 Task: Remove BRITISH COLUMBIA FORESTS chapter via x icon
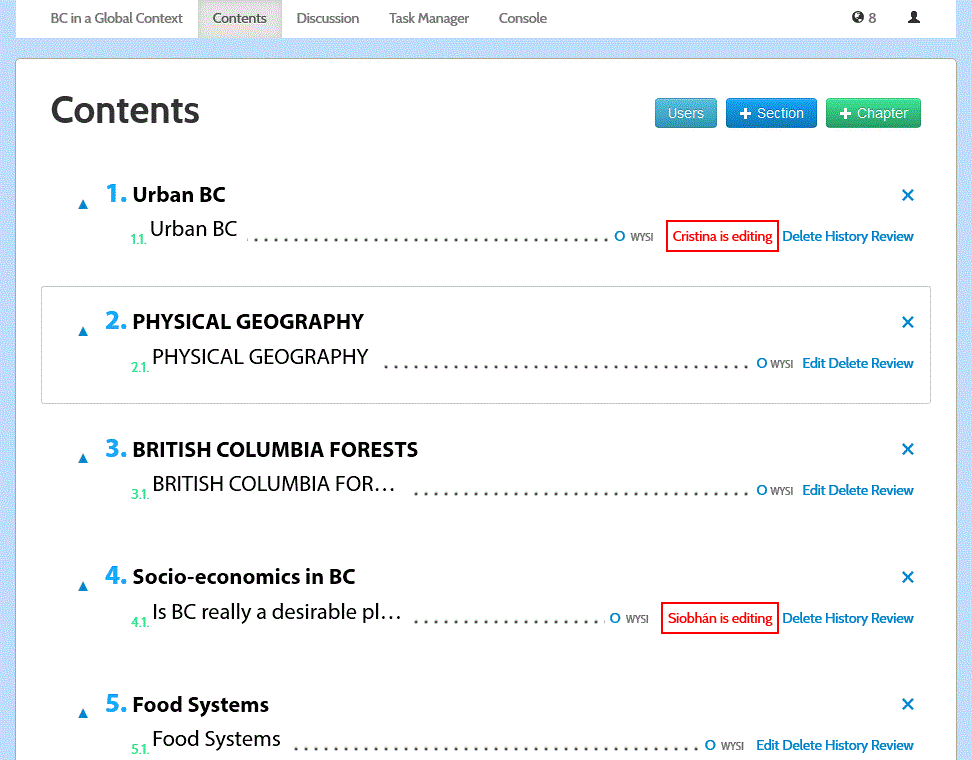[x=908, y=449]
